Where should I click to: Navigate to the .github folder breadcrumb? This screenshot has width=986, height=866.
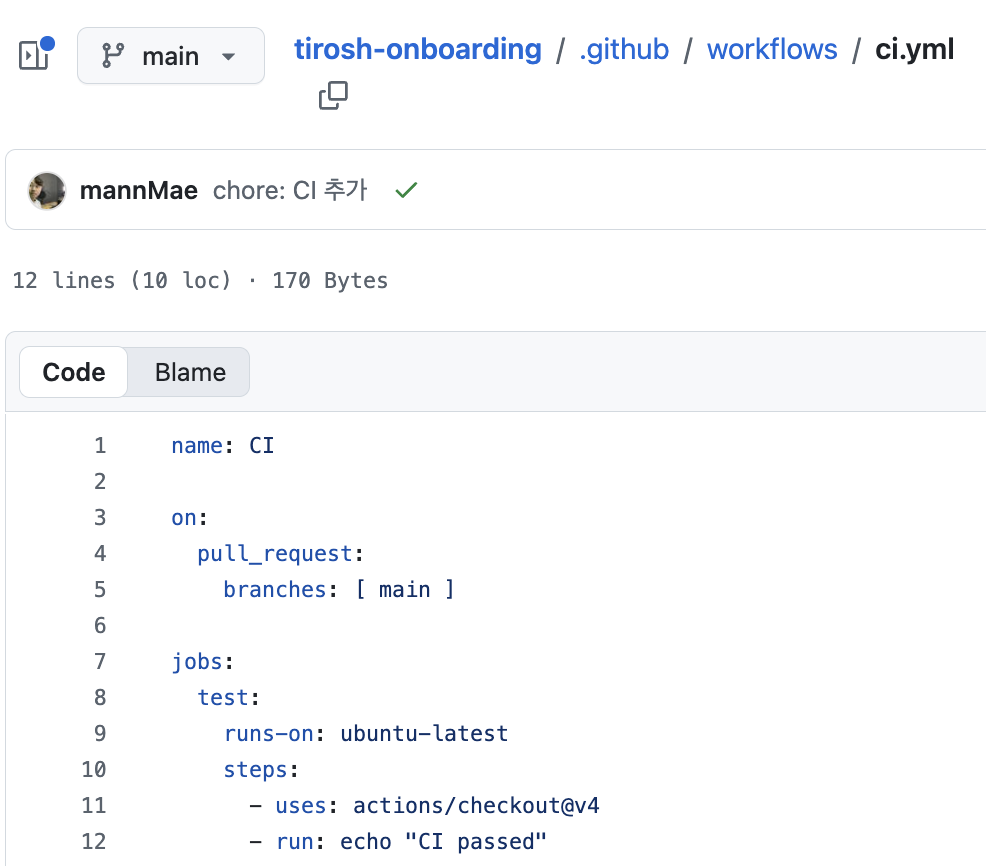(624, 49)
